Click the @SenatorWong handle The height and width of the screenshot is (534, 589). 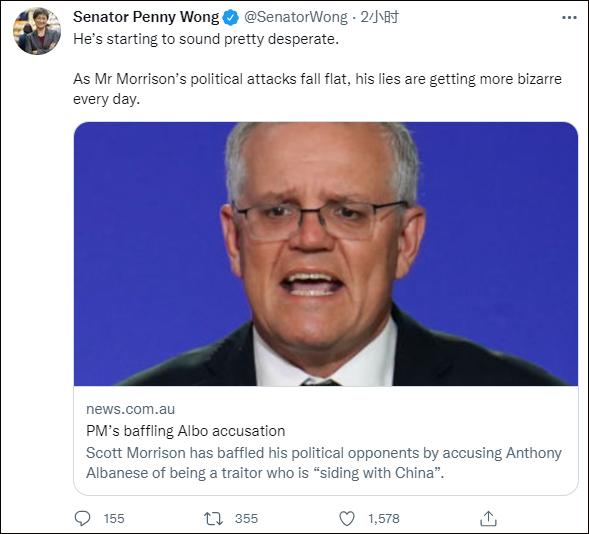(x=296, y=17)
